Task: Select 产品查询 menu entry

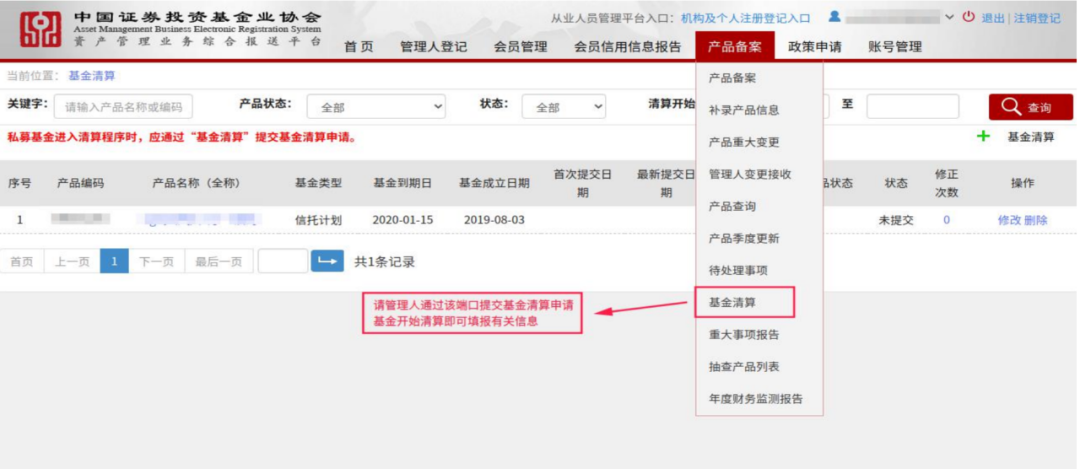Action: [732, 206]
